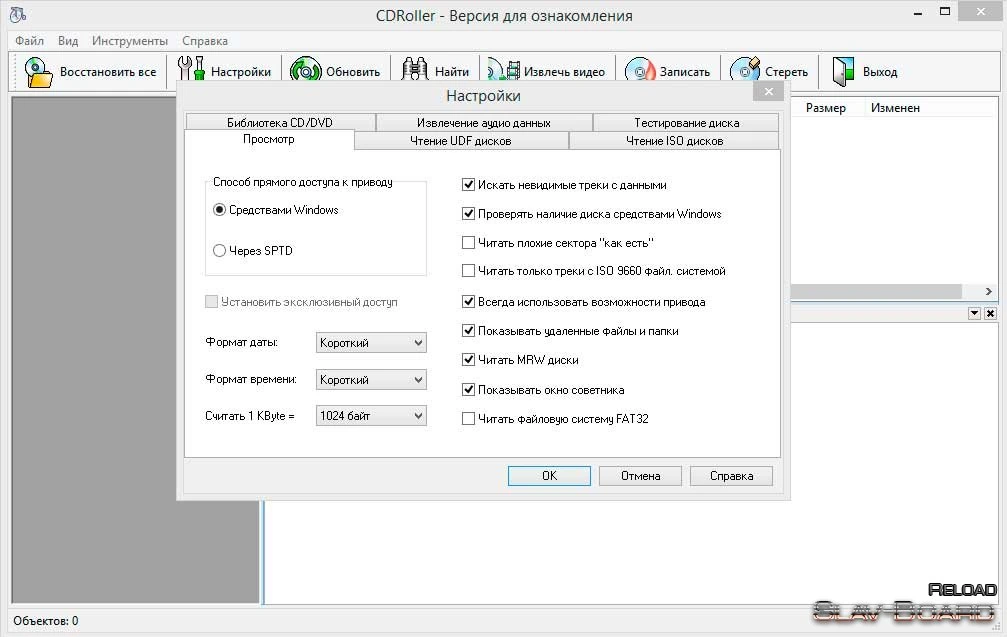Switch to Тестирование диска tab
Viewport: 1007px width, 637px height.
[686, 122]
